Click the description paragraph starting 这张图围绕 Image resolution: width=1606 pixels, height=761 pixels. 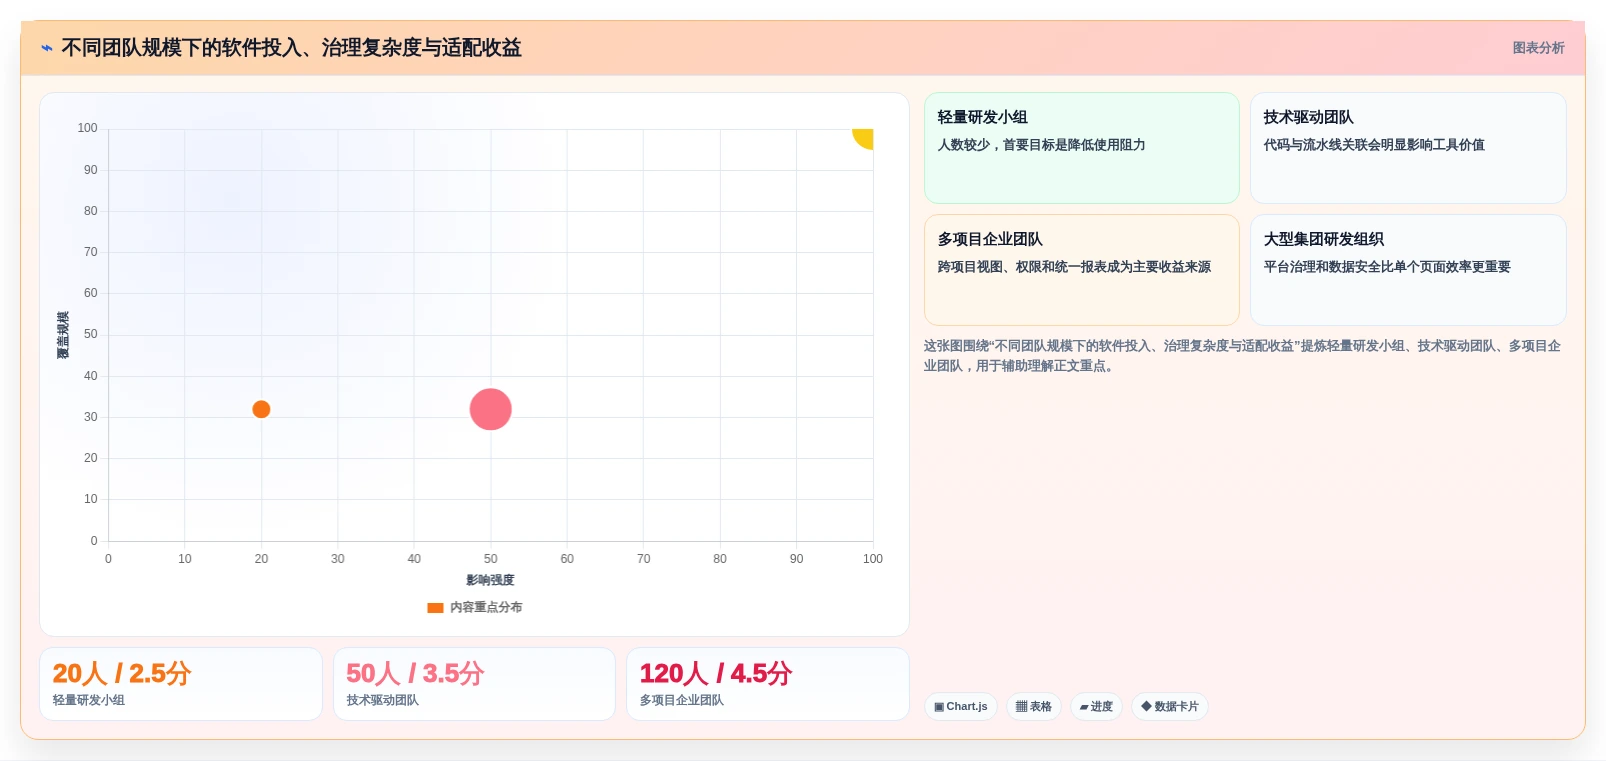1242,356
